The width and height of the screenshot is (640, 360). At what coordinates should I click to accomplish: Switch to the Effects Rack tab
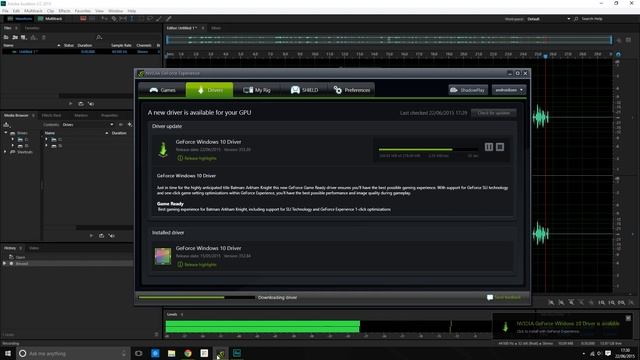[51, 116]
